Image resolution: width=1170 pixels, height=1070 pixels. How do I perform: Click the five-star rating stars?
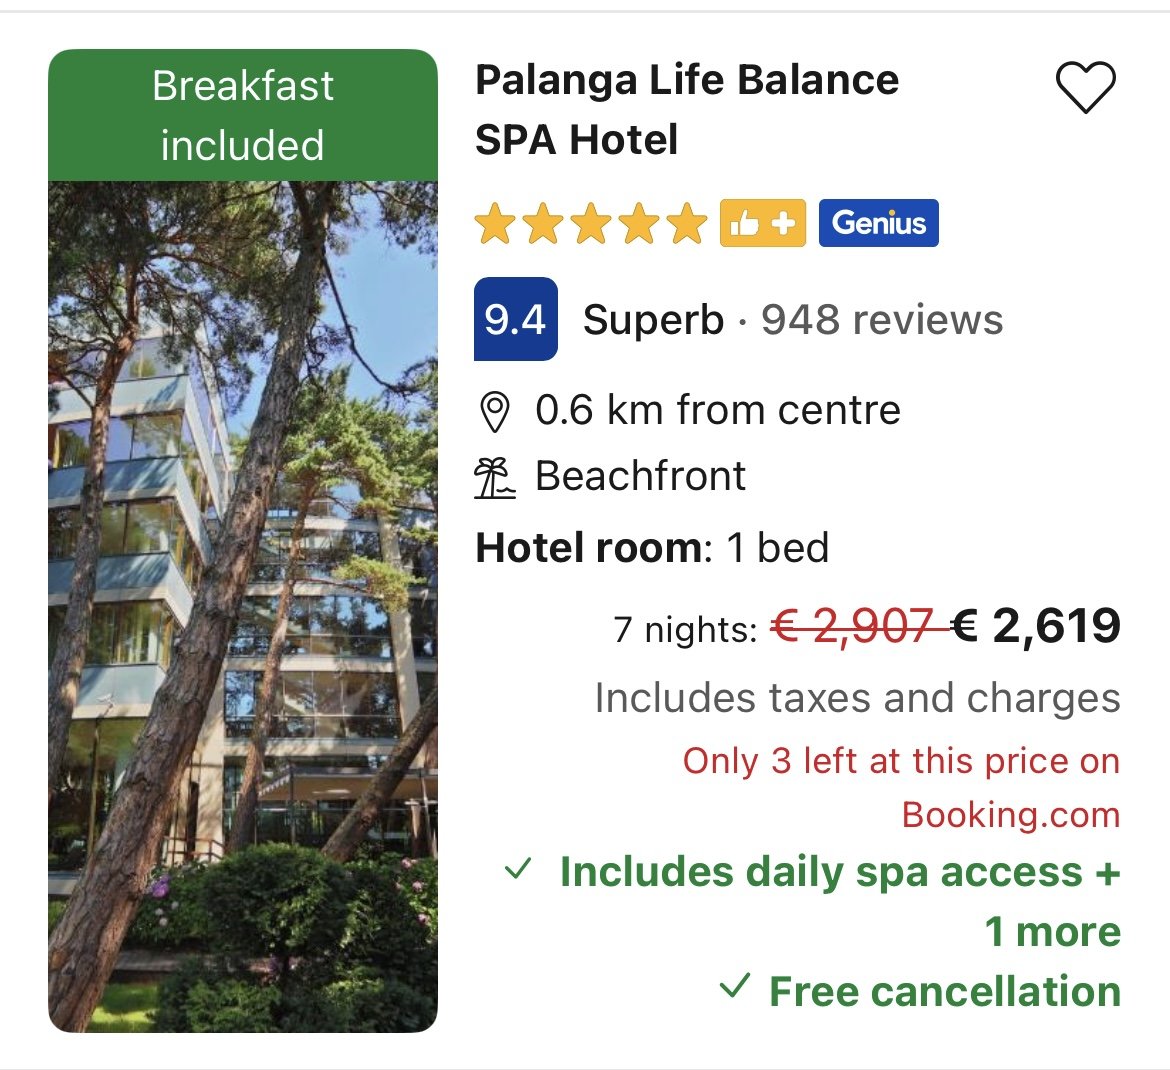(590, 224)
